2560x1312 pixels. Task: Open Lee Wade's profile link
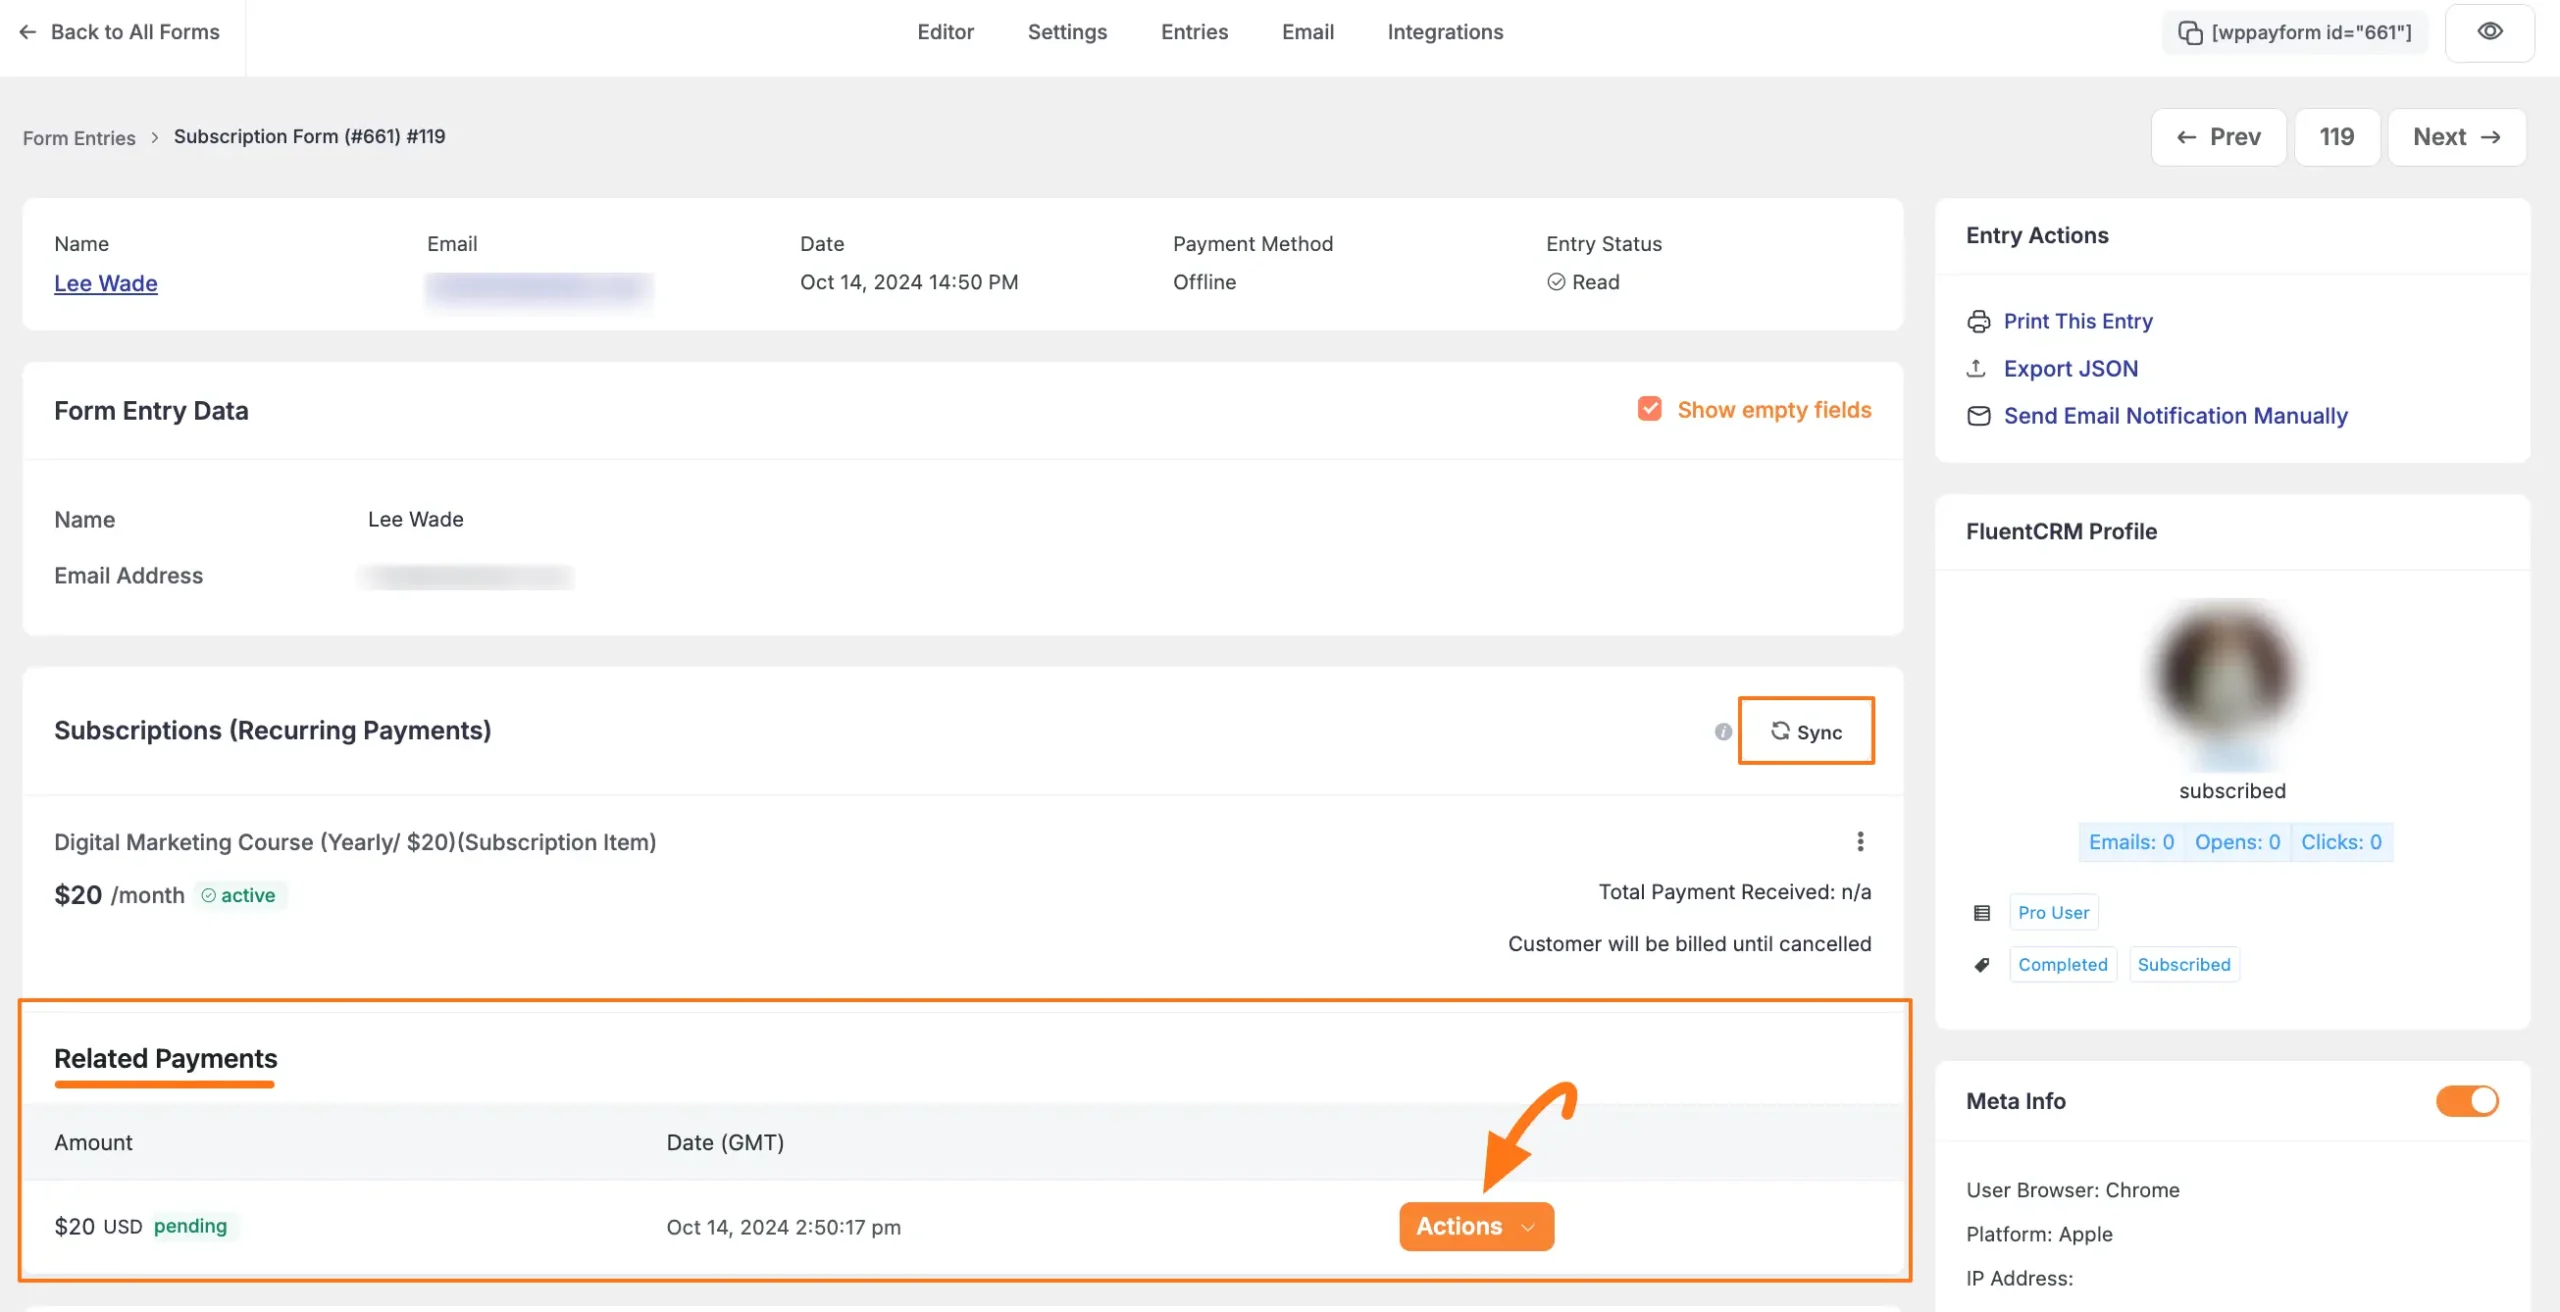tap(105, 283)
